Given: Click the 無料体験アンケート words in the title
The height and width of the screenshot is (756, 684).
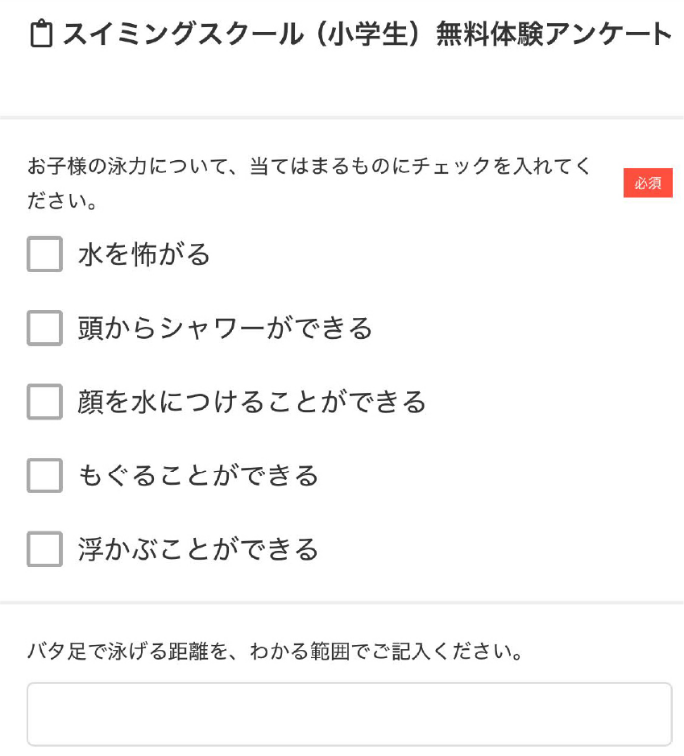Looking at the screenshot, I should 554,36.
